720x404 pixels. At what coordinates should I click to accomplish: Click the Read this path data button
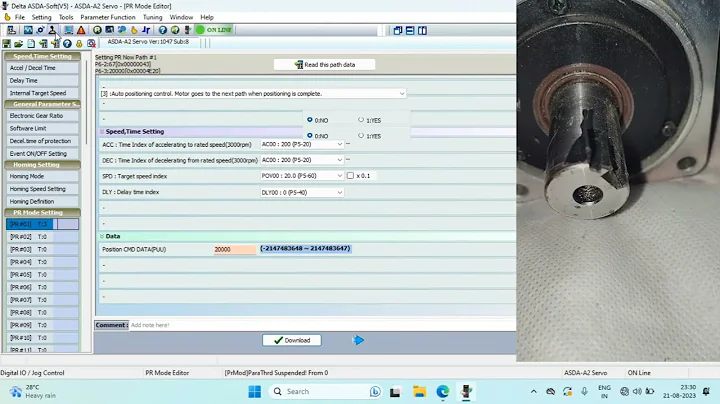click(324, 65)
